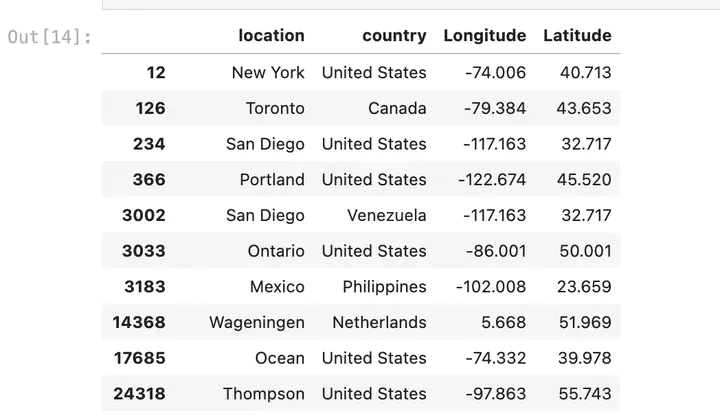Viewport: 720px width, 420px height.
Task: Click the Toronto location cell
Action: 275,108
